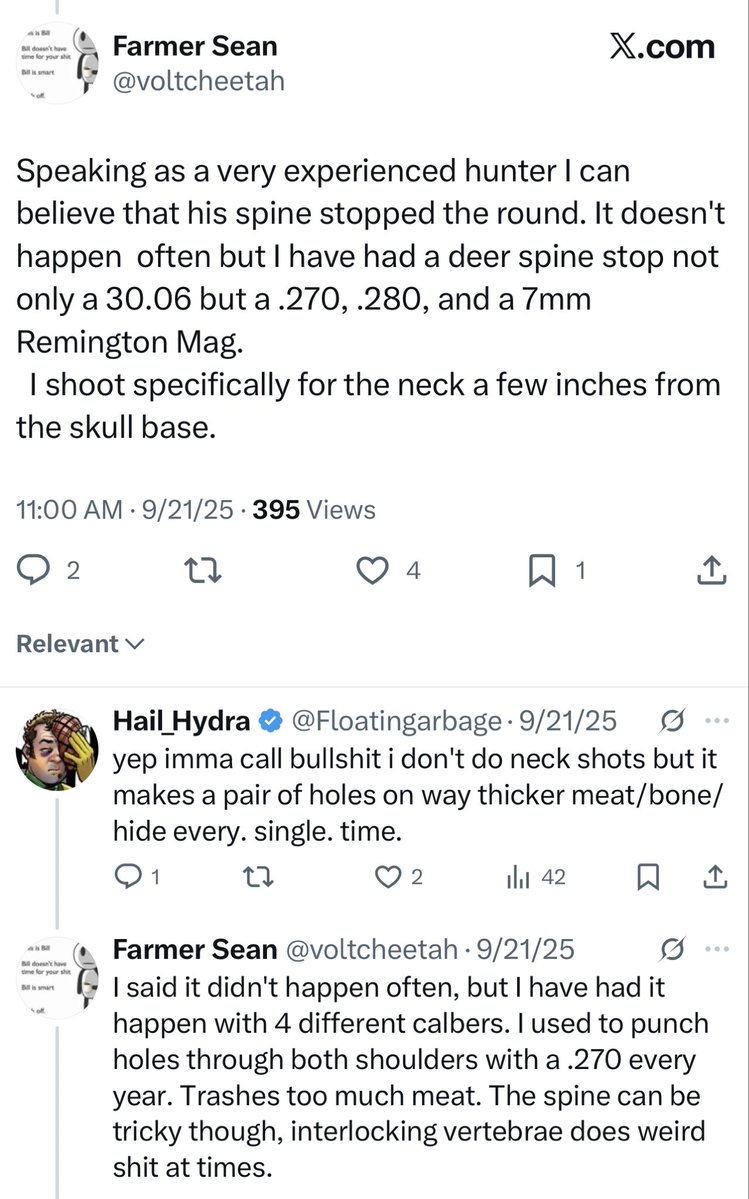Screen dimensions: 749x1199
Task: Share the main post via share icon
Action: (x=710, y=571)
